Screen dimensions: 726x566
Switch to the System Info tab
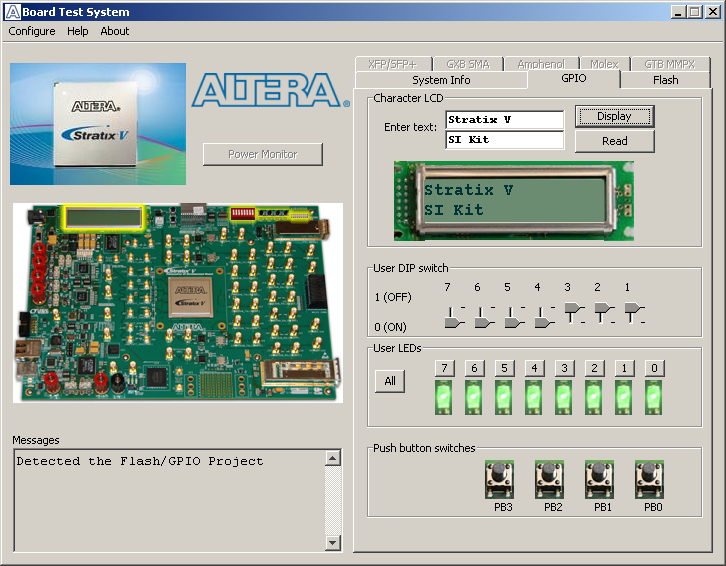[441, 80]
